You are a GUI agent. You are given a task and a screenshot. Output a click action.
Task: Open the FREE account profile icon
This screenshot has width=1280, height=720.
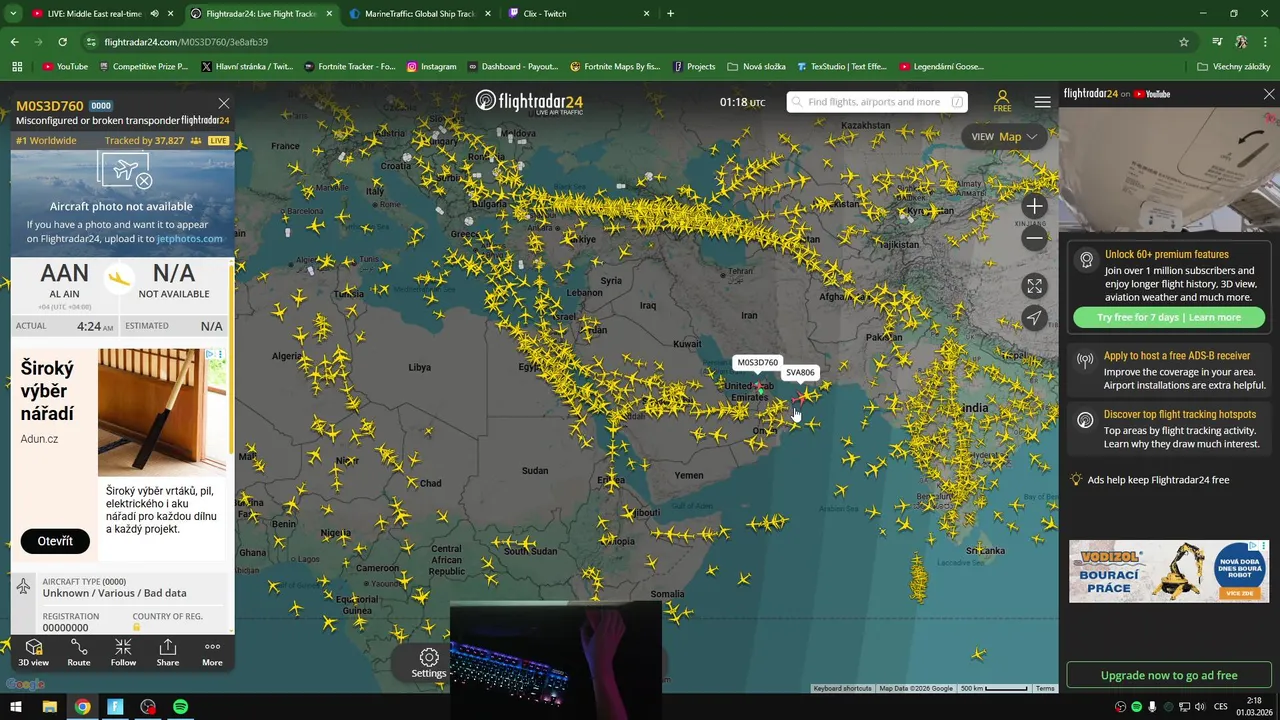coord(1002,101)
